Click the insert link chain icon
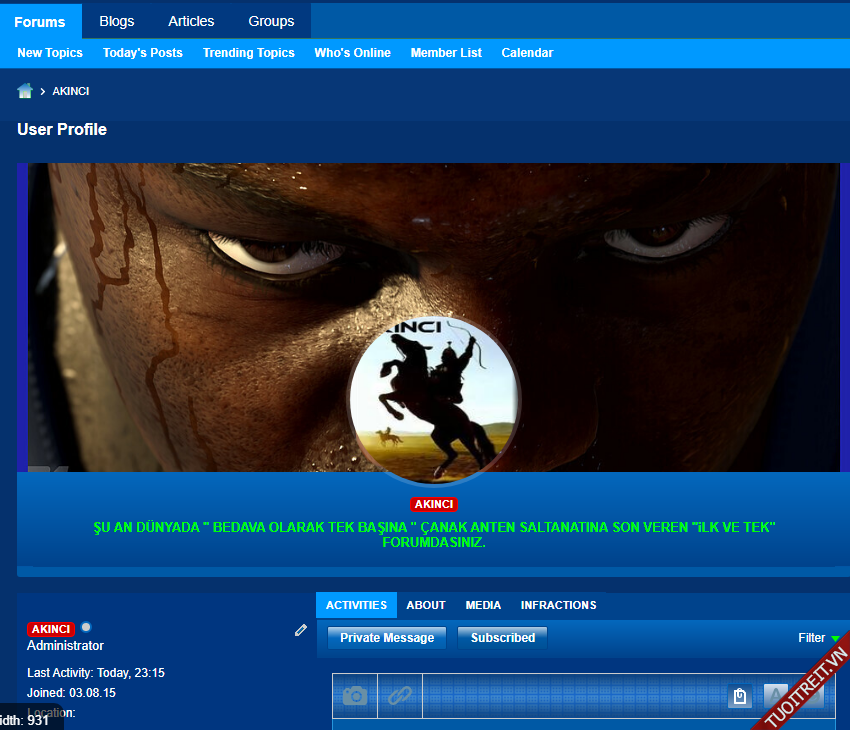This screenshot has height=730, width=850. tap(400, 696)
